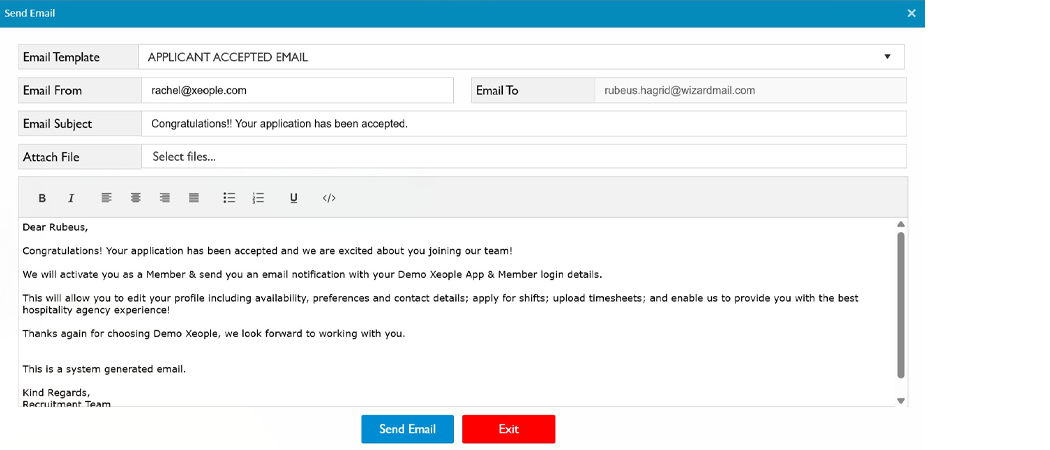Click the 'We will activate you' paragraph
The width and height of the screenshot is (1050, 450).
point(313,275)
